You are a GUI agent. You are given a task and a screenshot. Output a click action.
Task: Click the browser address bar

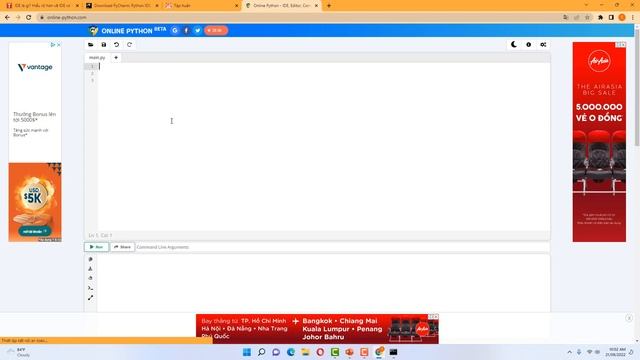click(x=298, y=18)
